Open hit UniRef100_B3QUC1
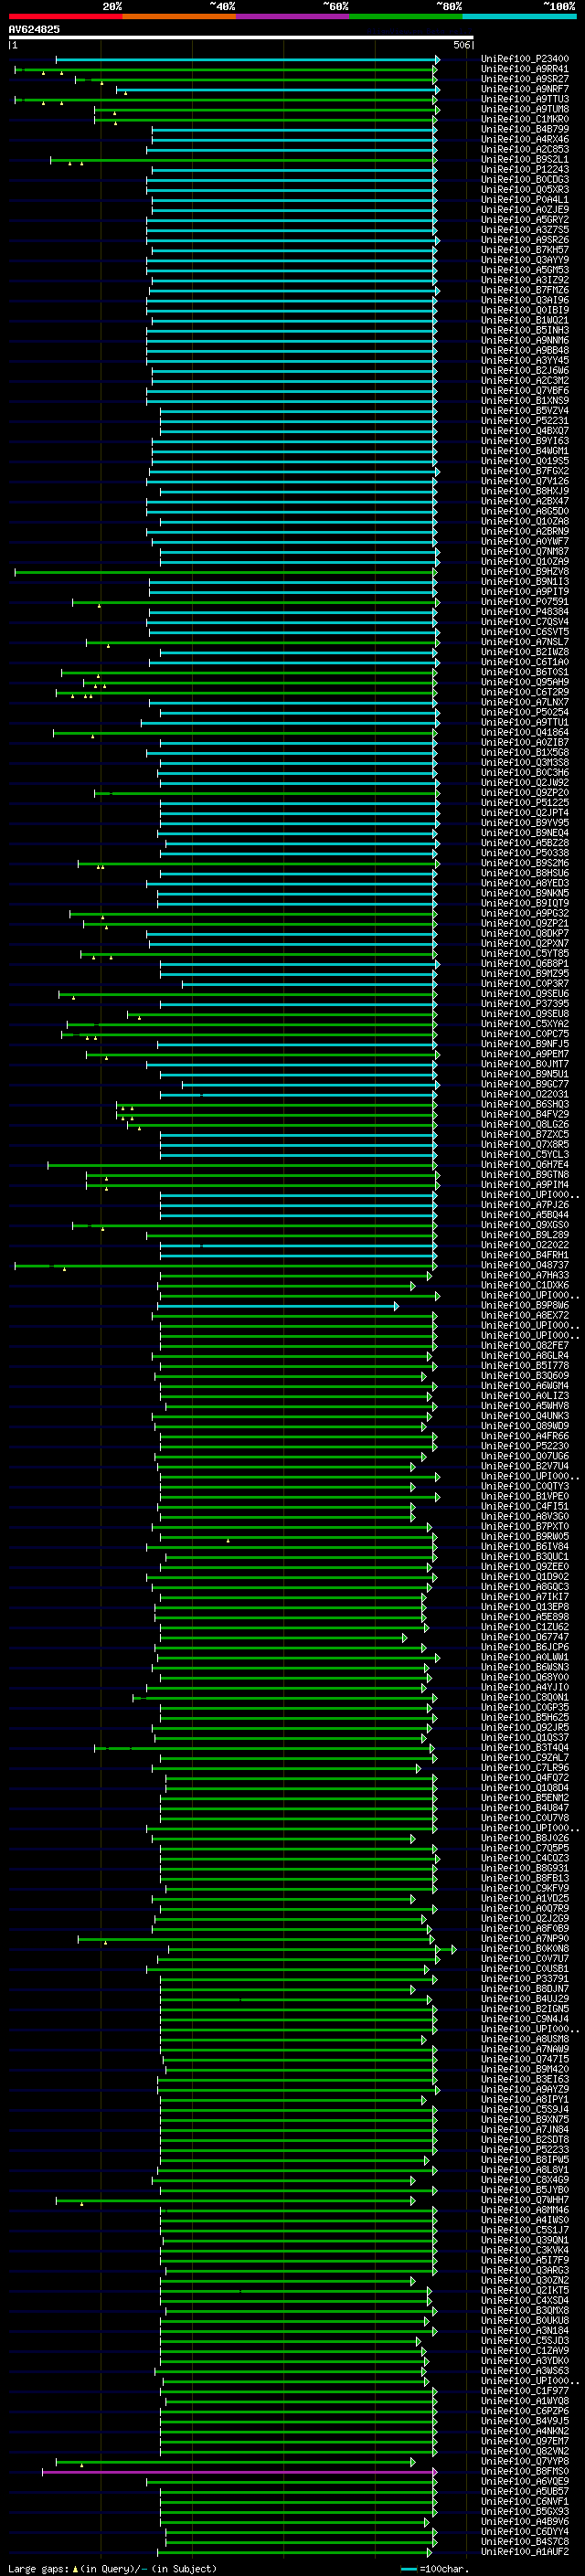The width and height of the screenshot is (585, 2576). tap(525, 1557)
